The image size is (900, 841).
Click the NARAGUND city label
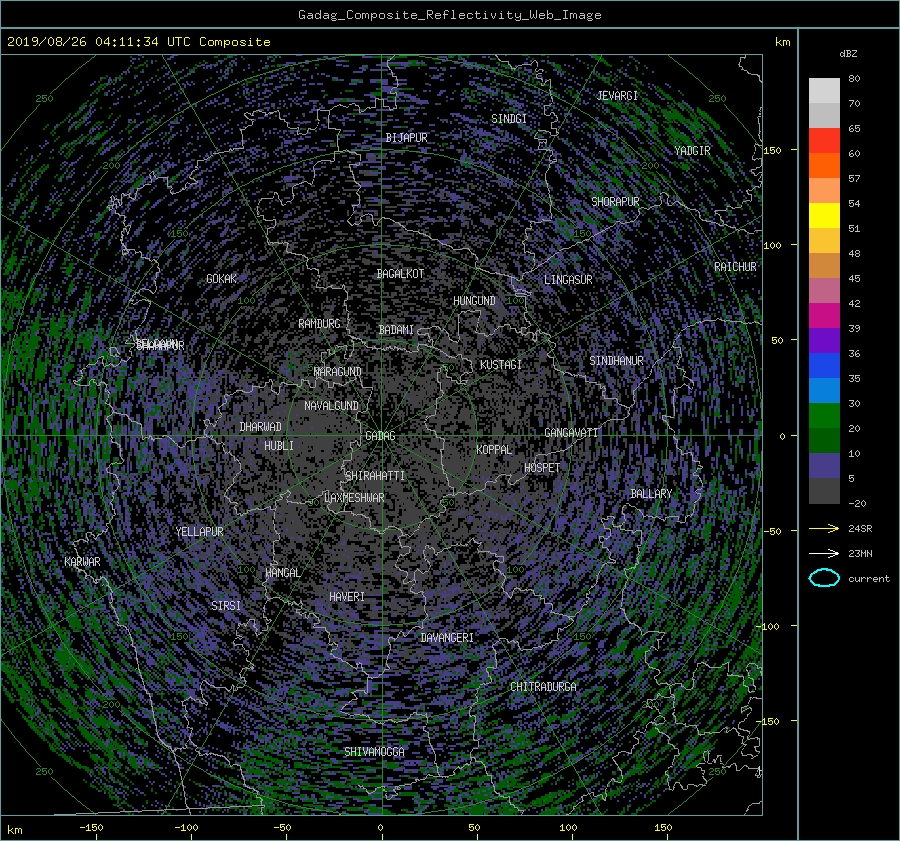338,372
